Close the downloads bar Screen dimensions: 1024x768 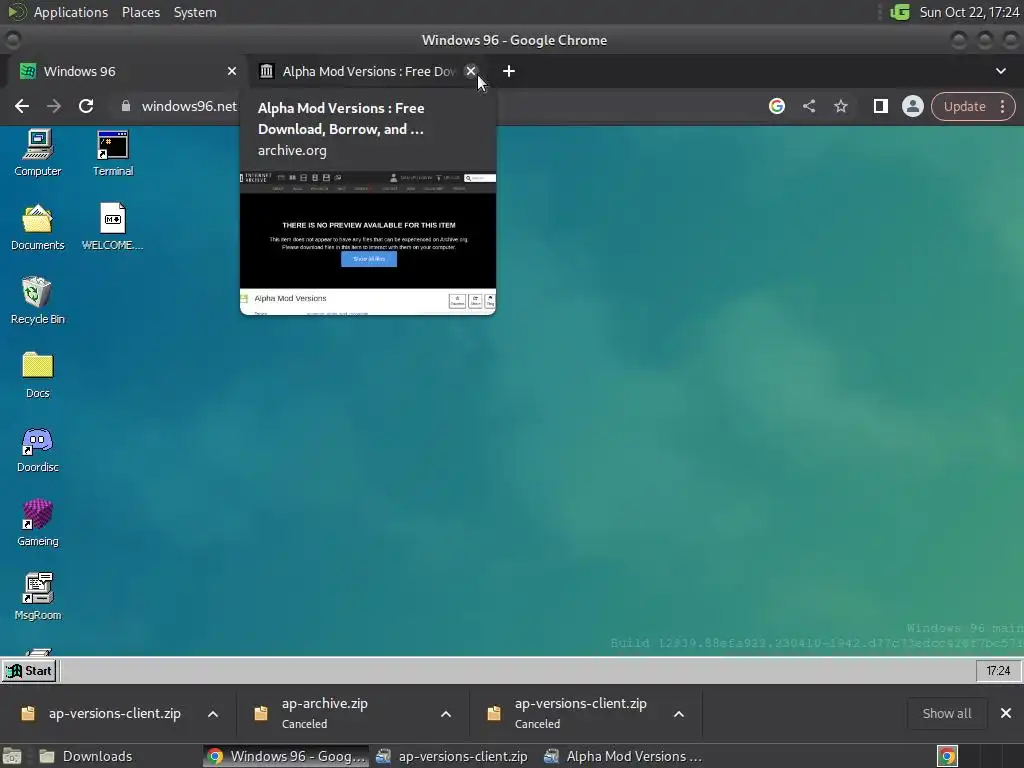click(x=1006, y=713)
